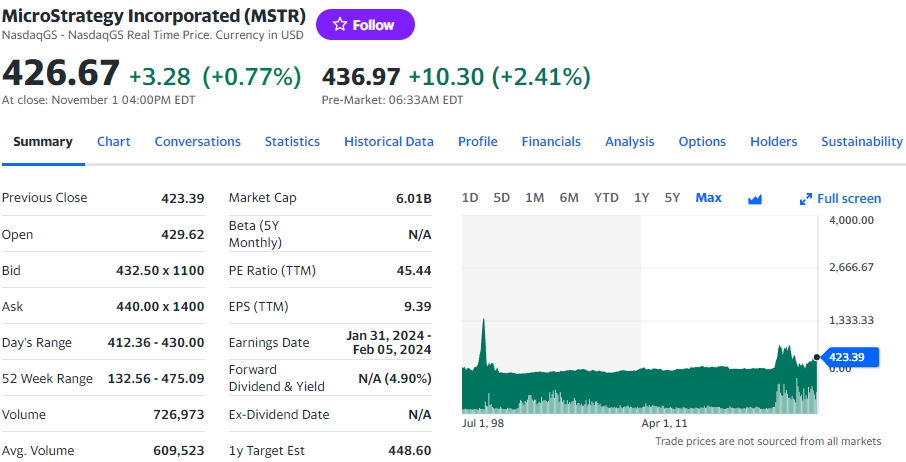Open the chart in Full screen

click(x=848, y=199)
